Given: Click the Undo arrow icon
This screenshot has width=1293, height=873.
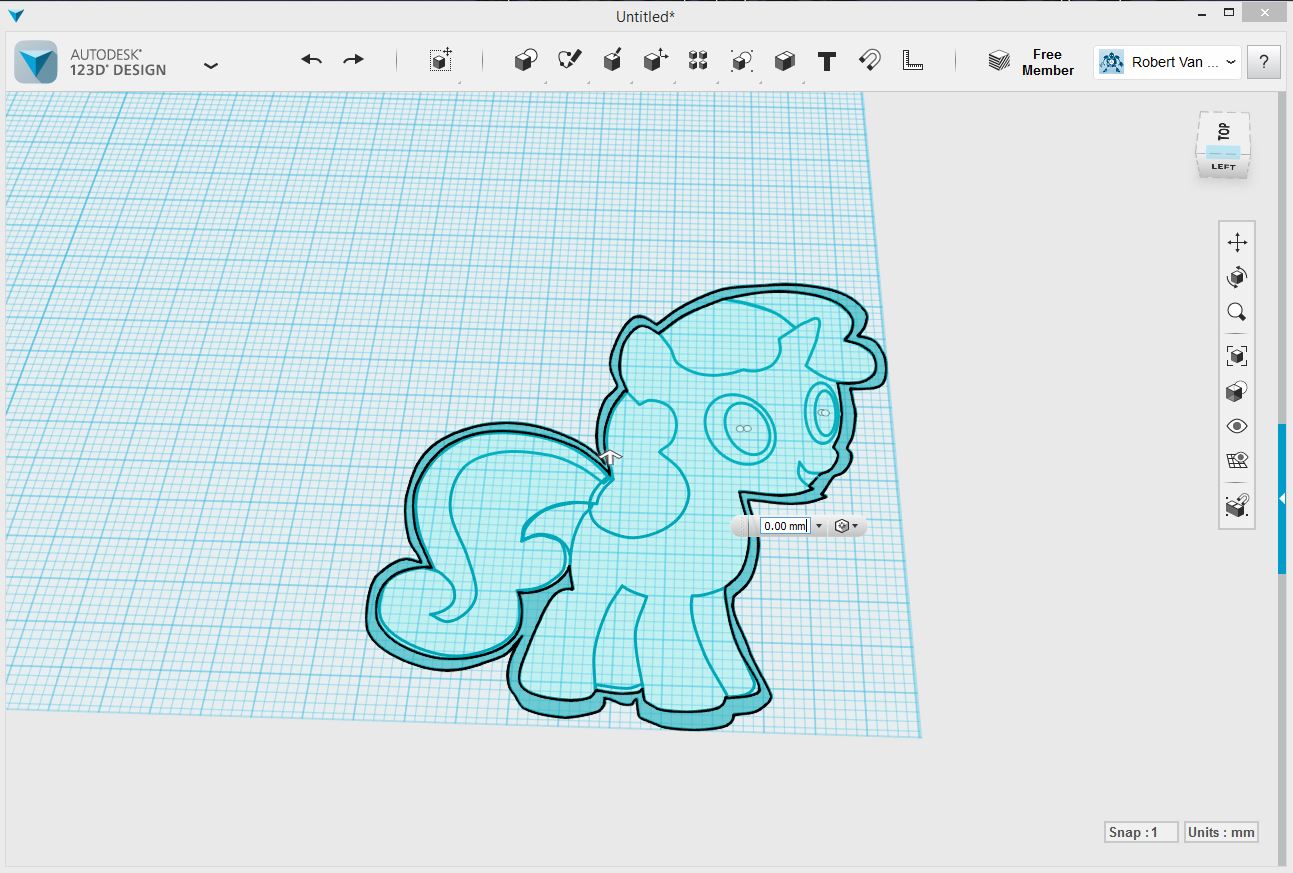Looking at the screenshot, I should [x=311, y=59].
